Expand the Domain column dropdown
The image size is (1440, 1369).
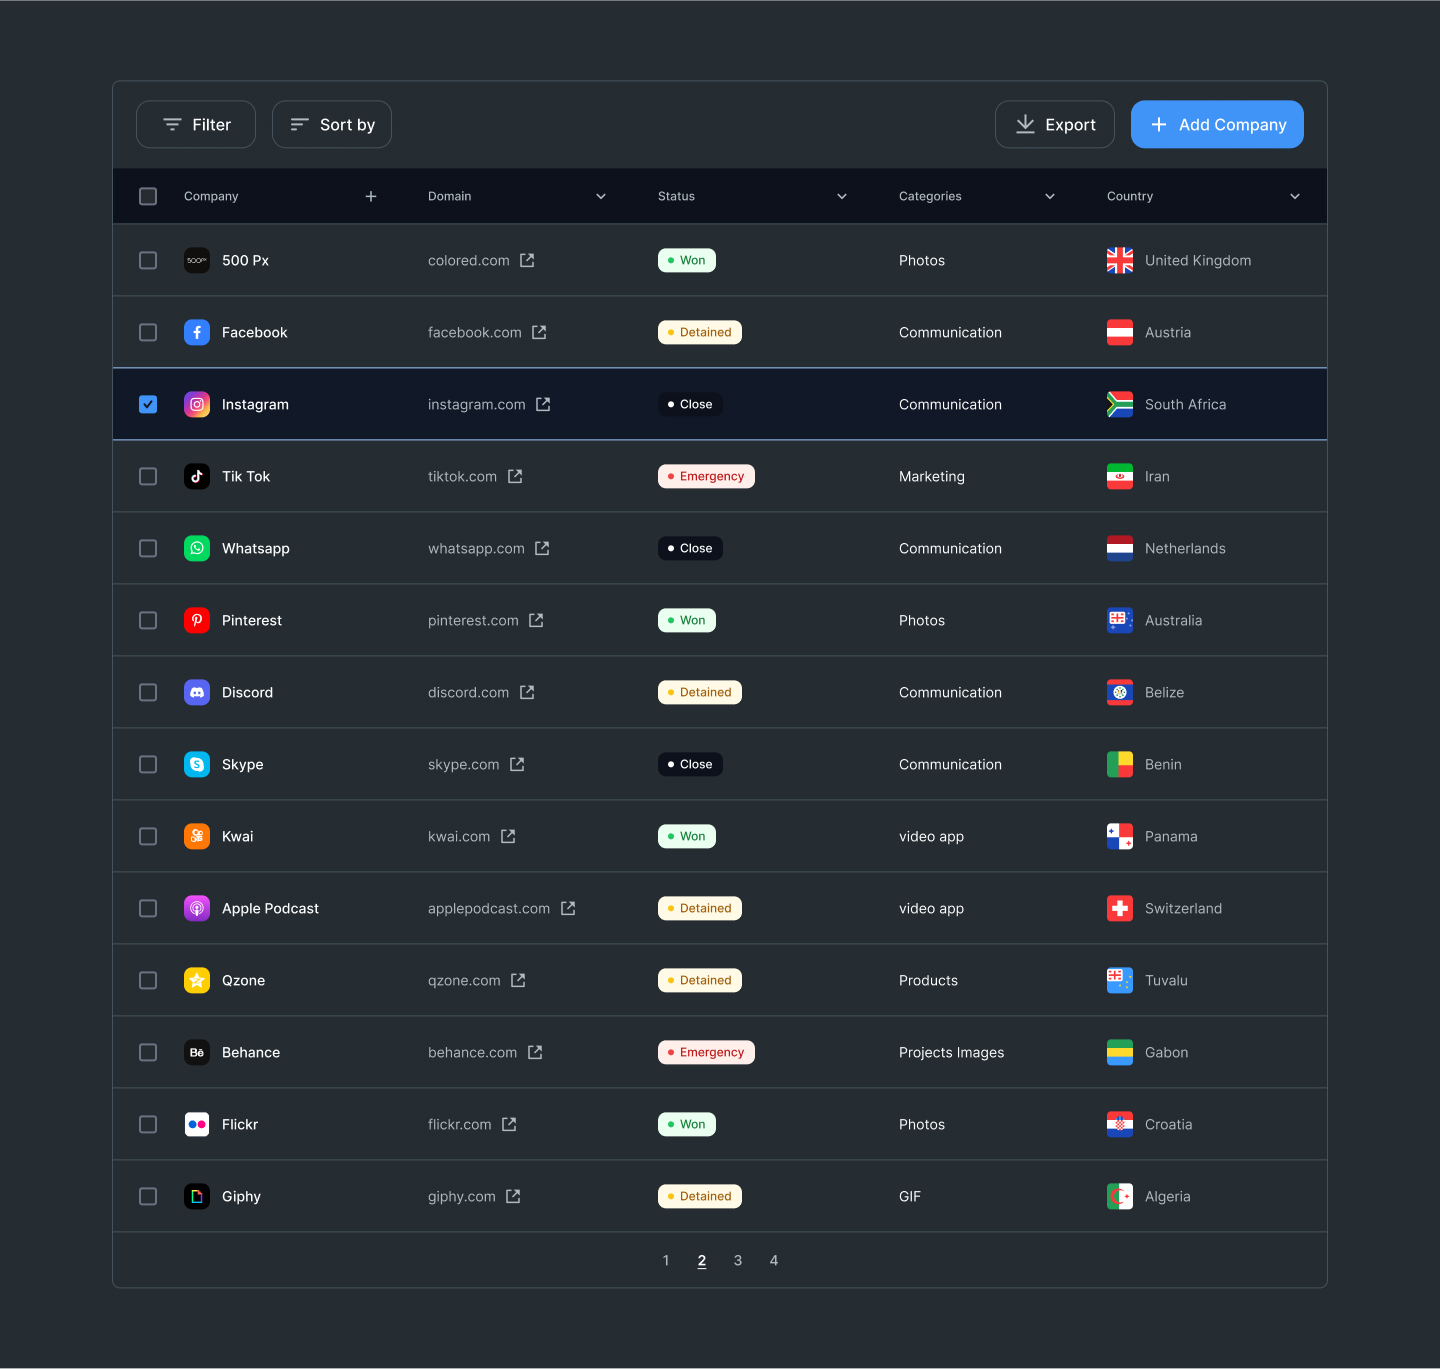(601, 196)
